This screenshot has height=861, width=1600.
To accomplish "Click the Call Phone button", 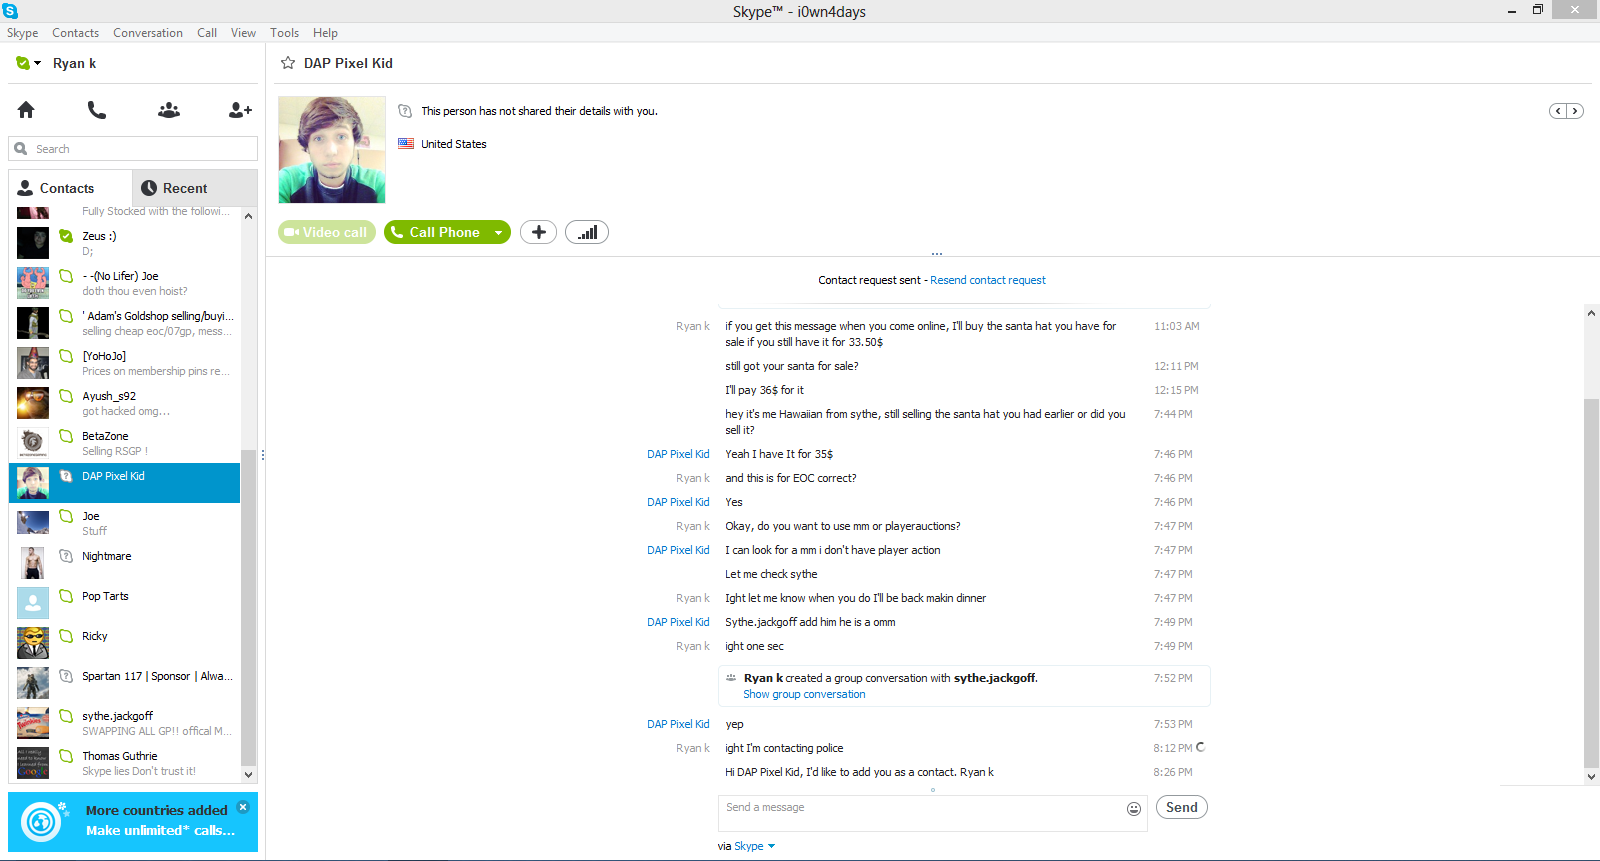I will coord(436,232).
